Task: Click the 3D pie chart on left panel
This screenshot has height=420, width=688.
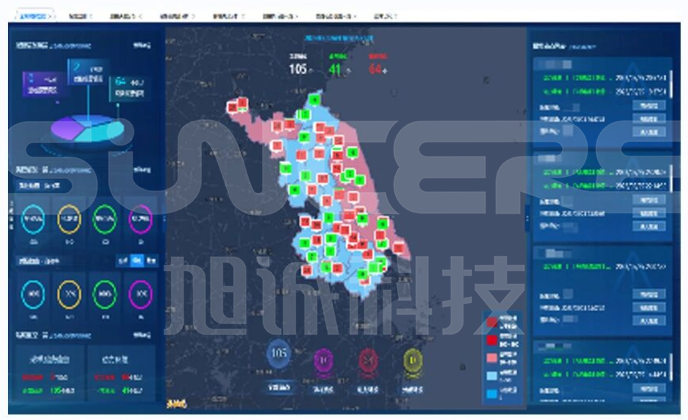Action: tap(88, 128)
